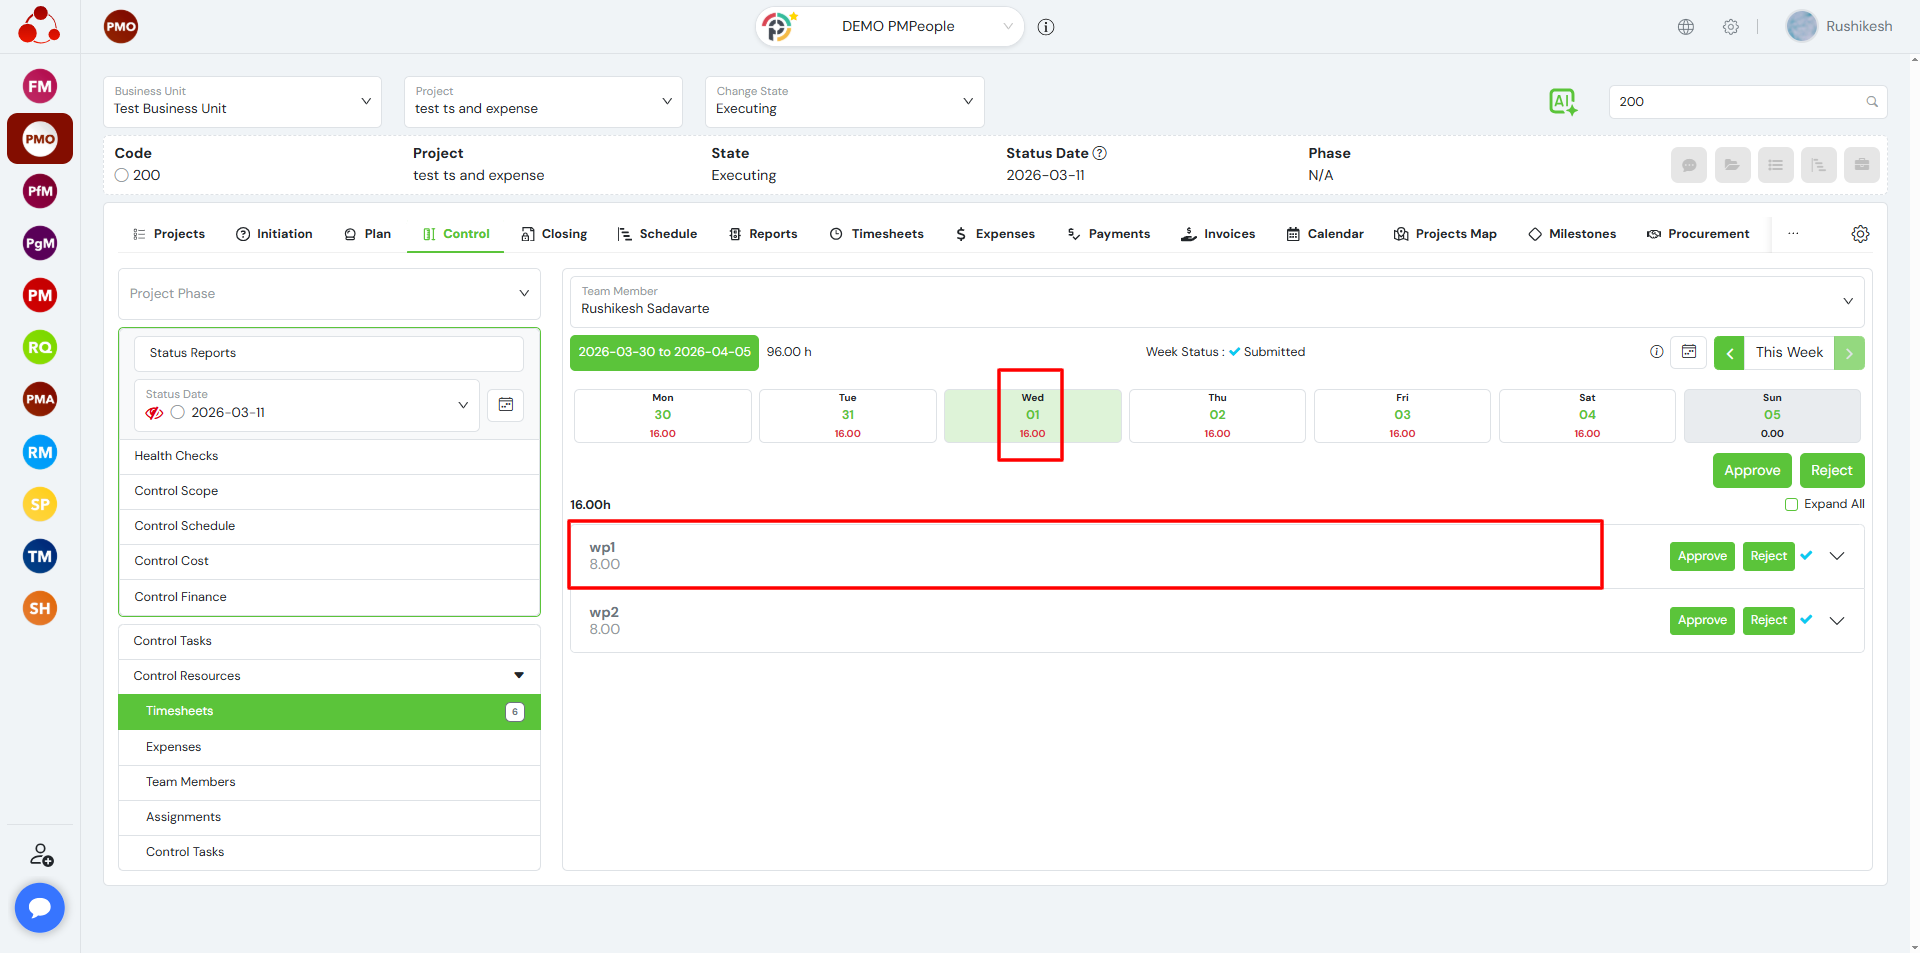
Task: Open control tab settings gear
Action: pos(1860,234)
